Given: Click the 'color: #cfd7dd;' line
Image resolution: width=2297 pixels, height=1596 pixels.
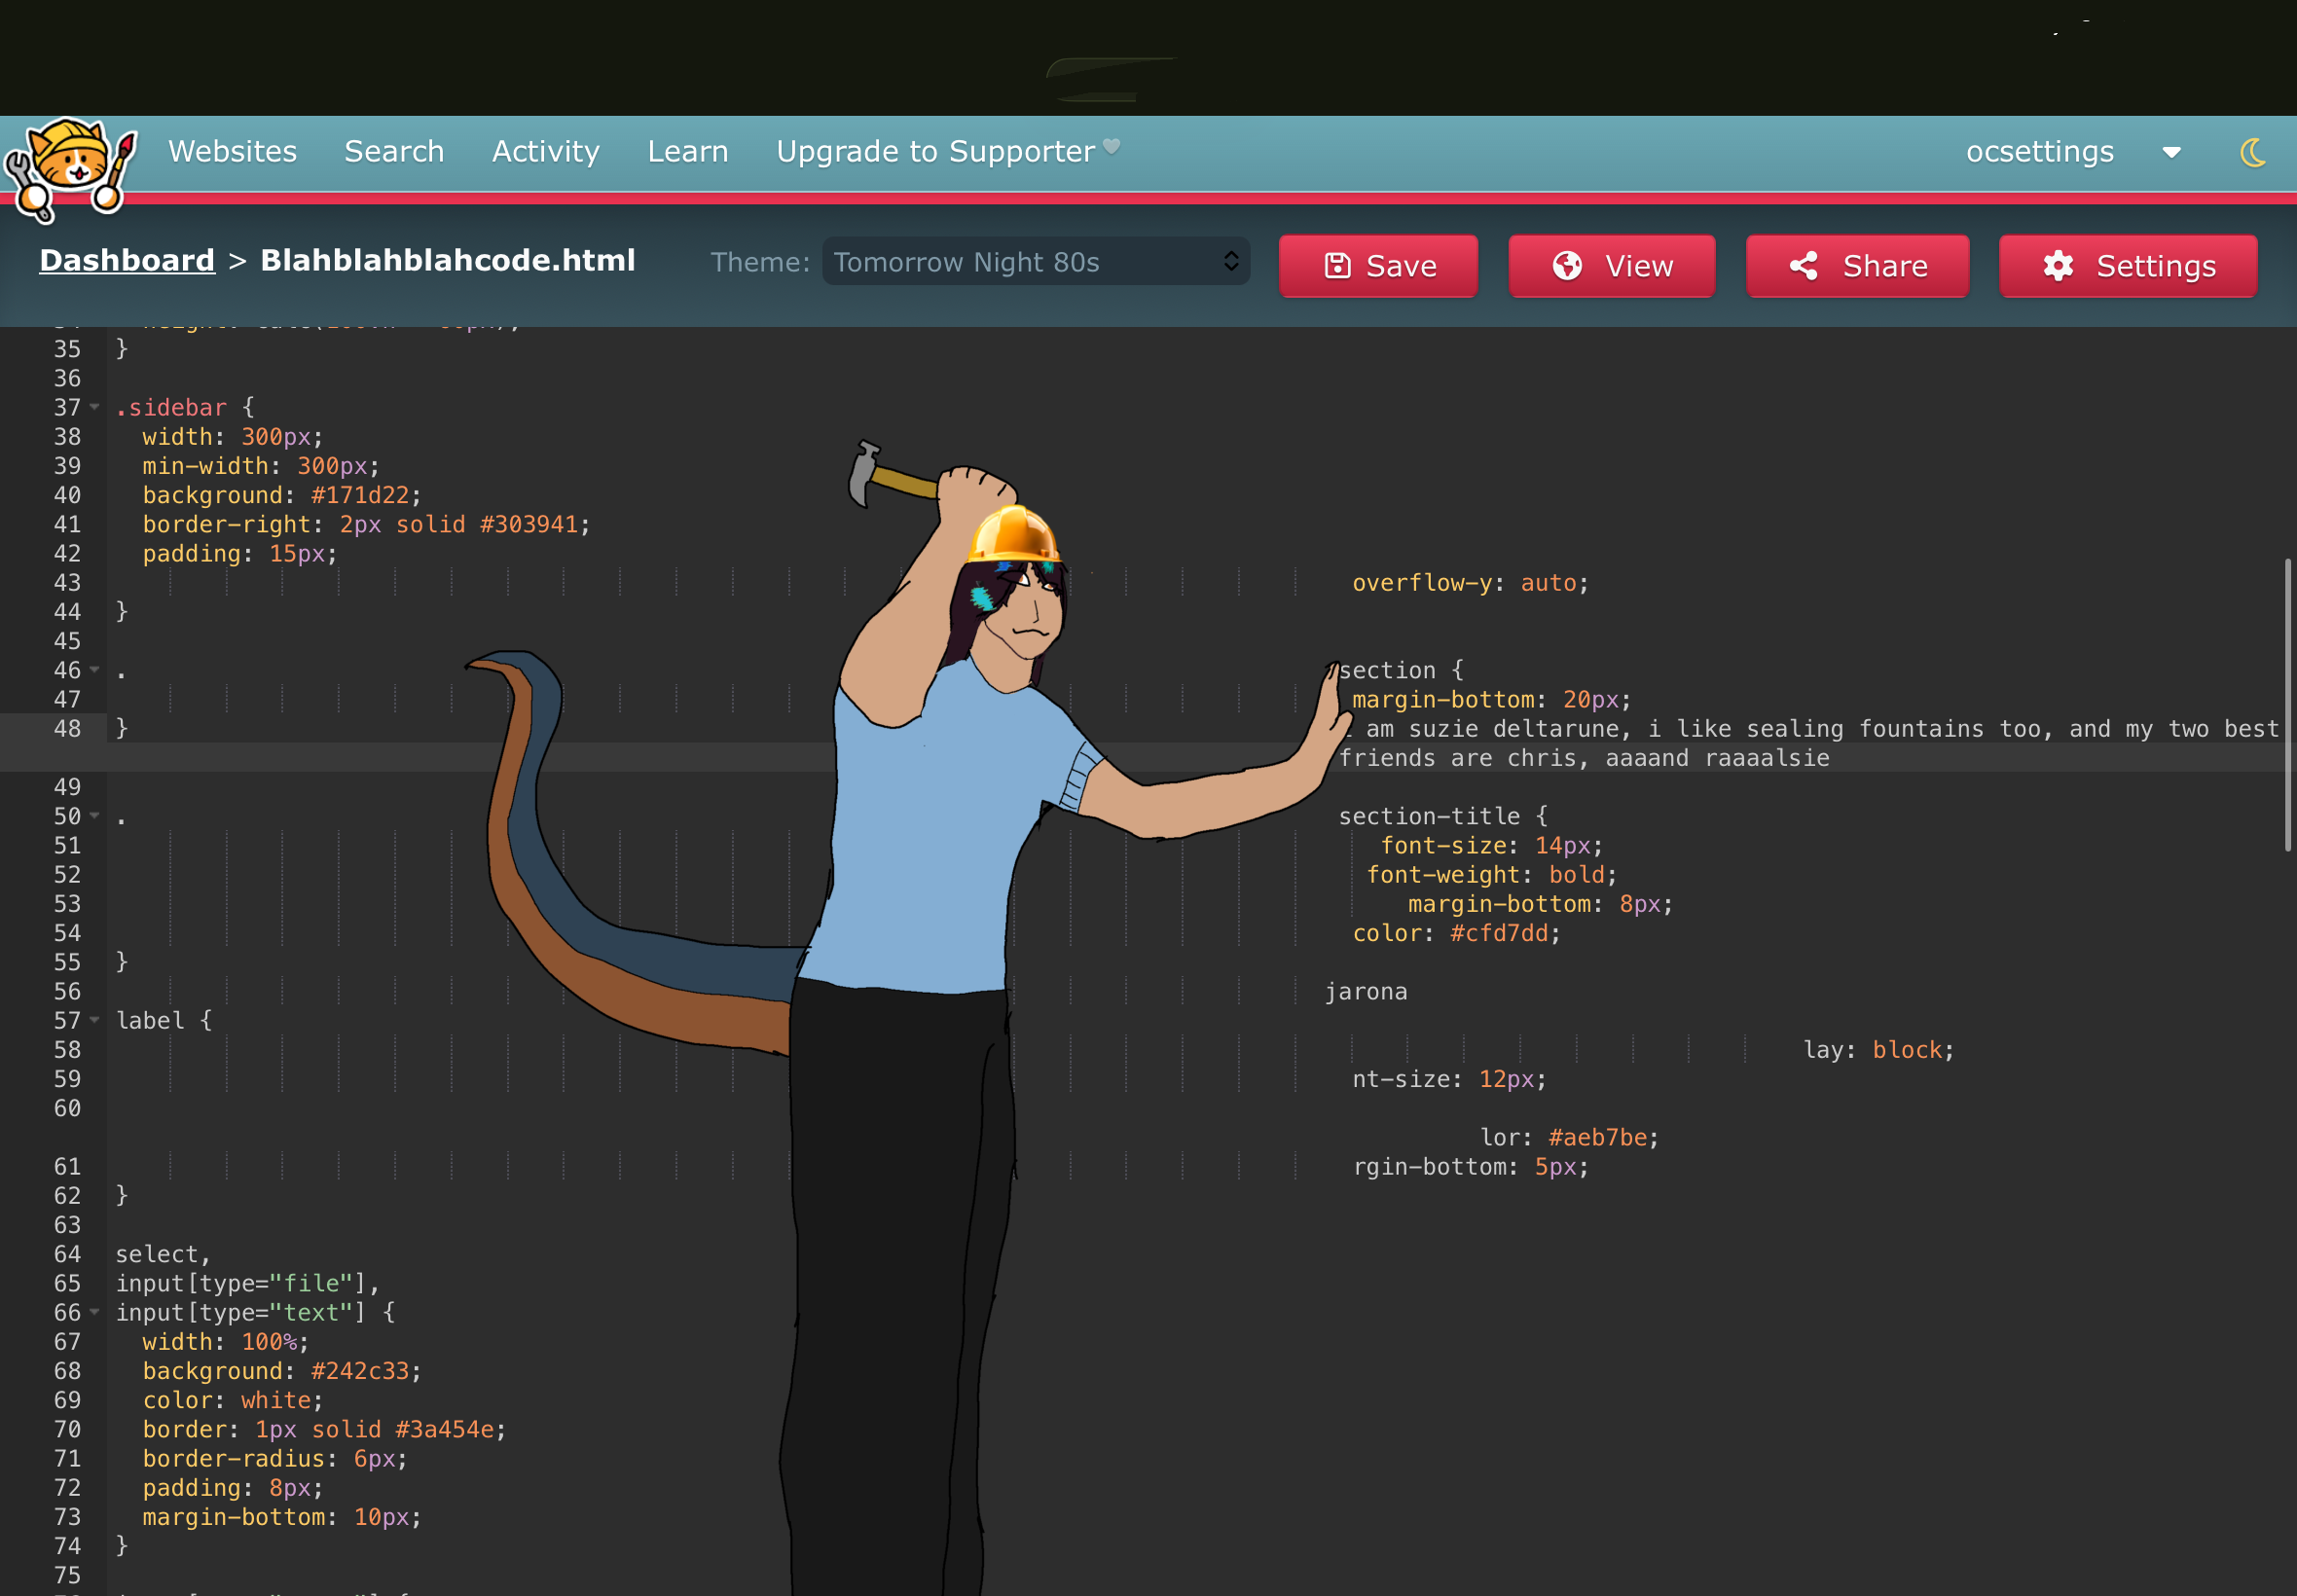Looking at the screenshot, I should [x=1456, y=933].
